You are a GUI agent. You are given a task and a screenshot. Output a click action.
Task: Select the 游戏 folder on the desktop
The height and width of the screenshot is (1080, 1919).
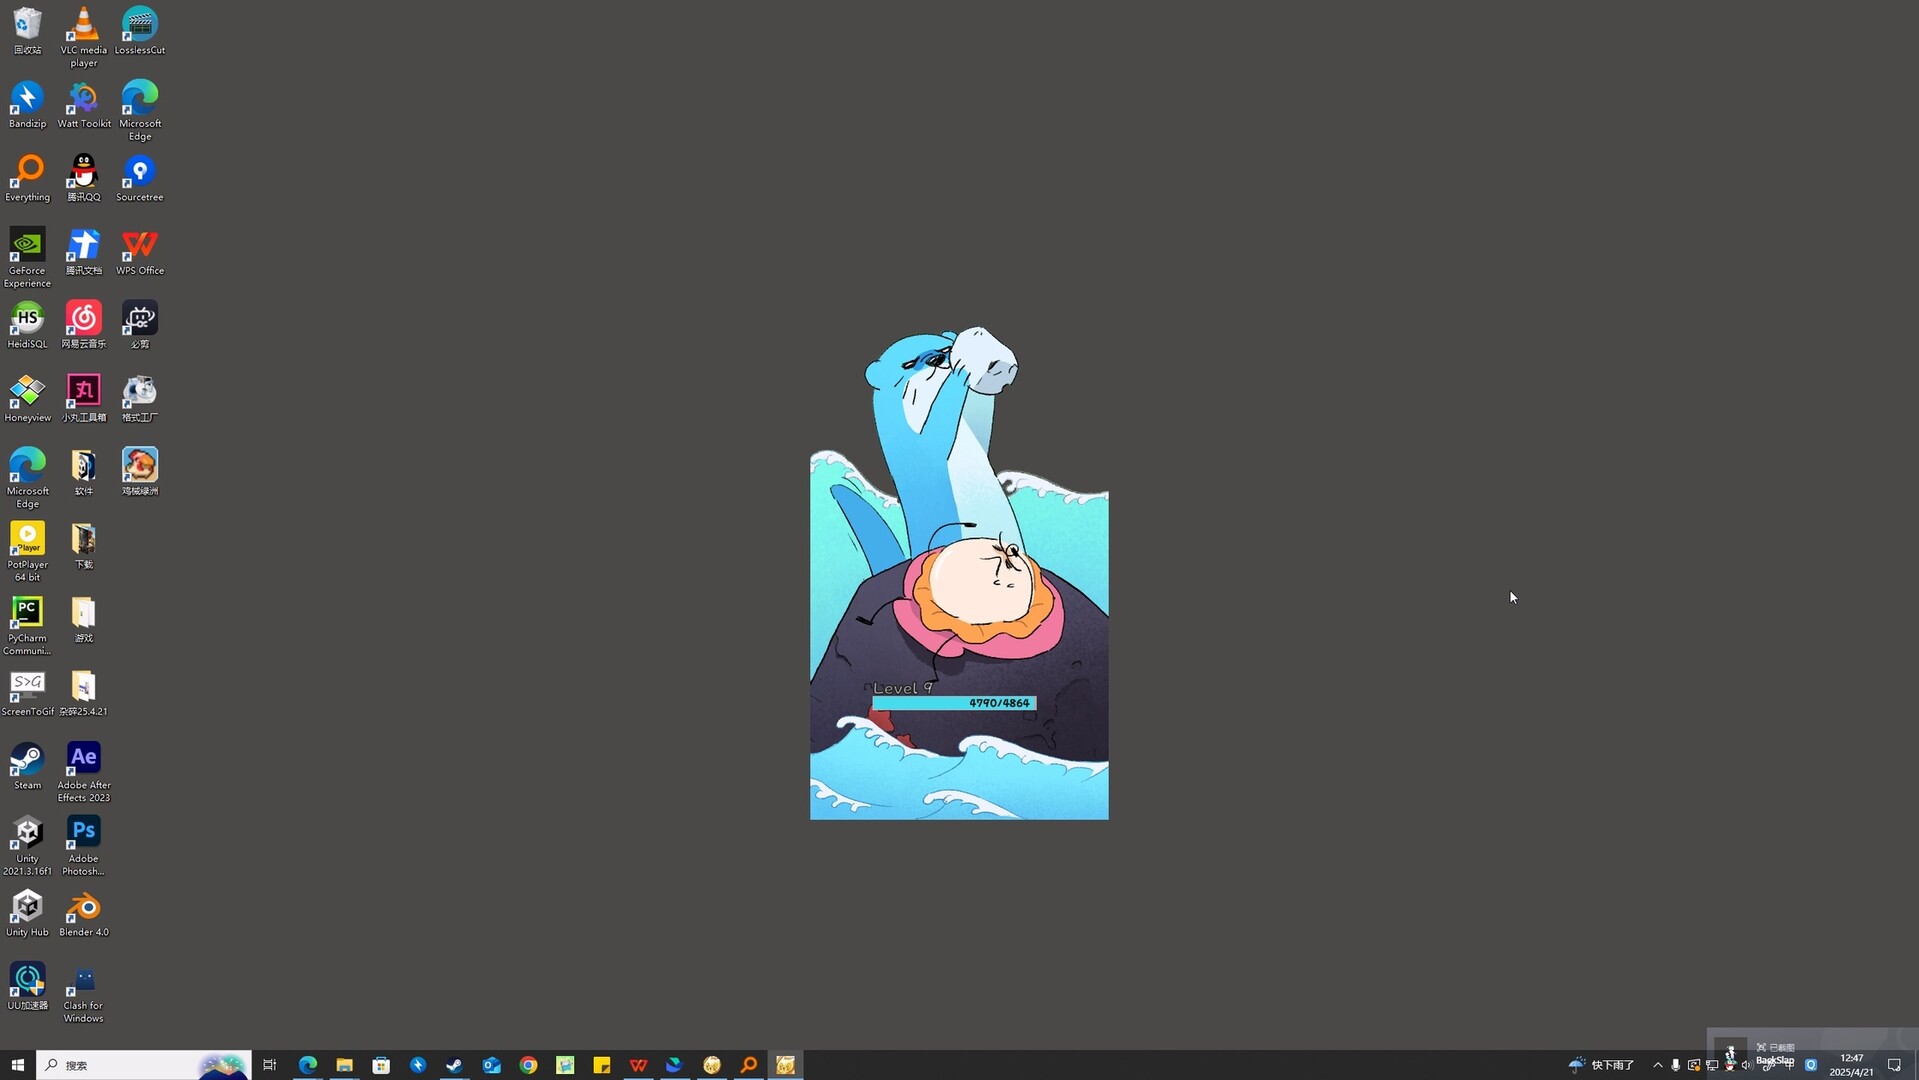click(84, 619)
